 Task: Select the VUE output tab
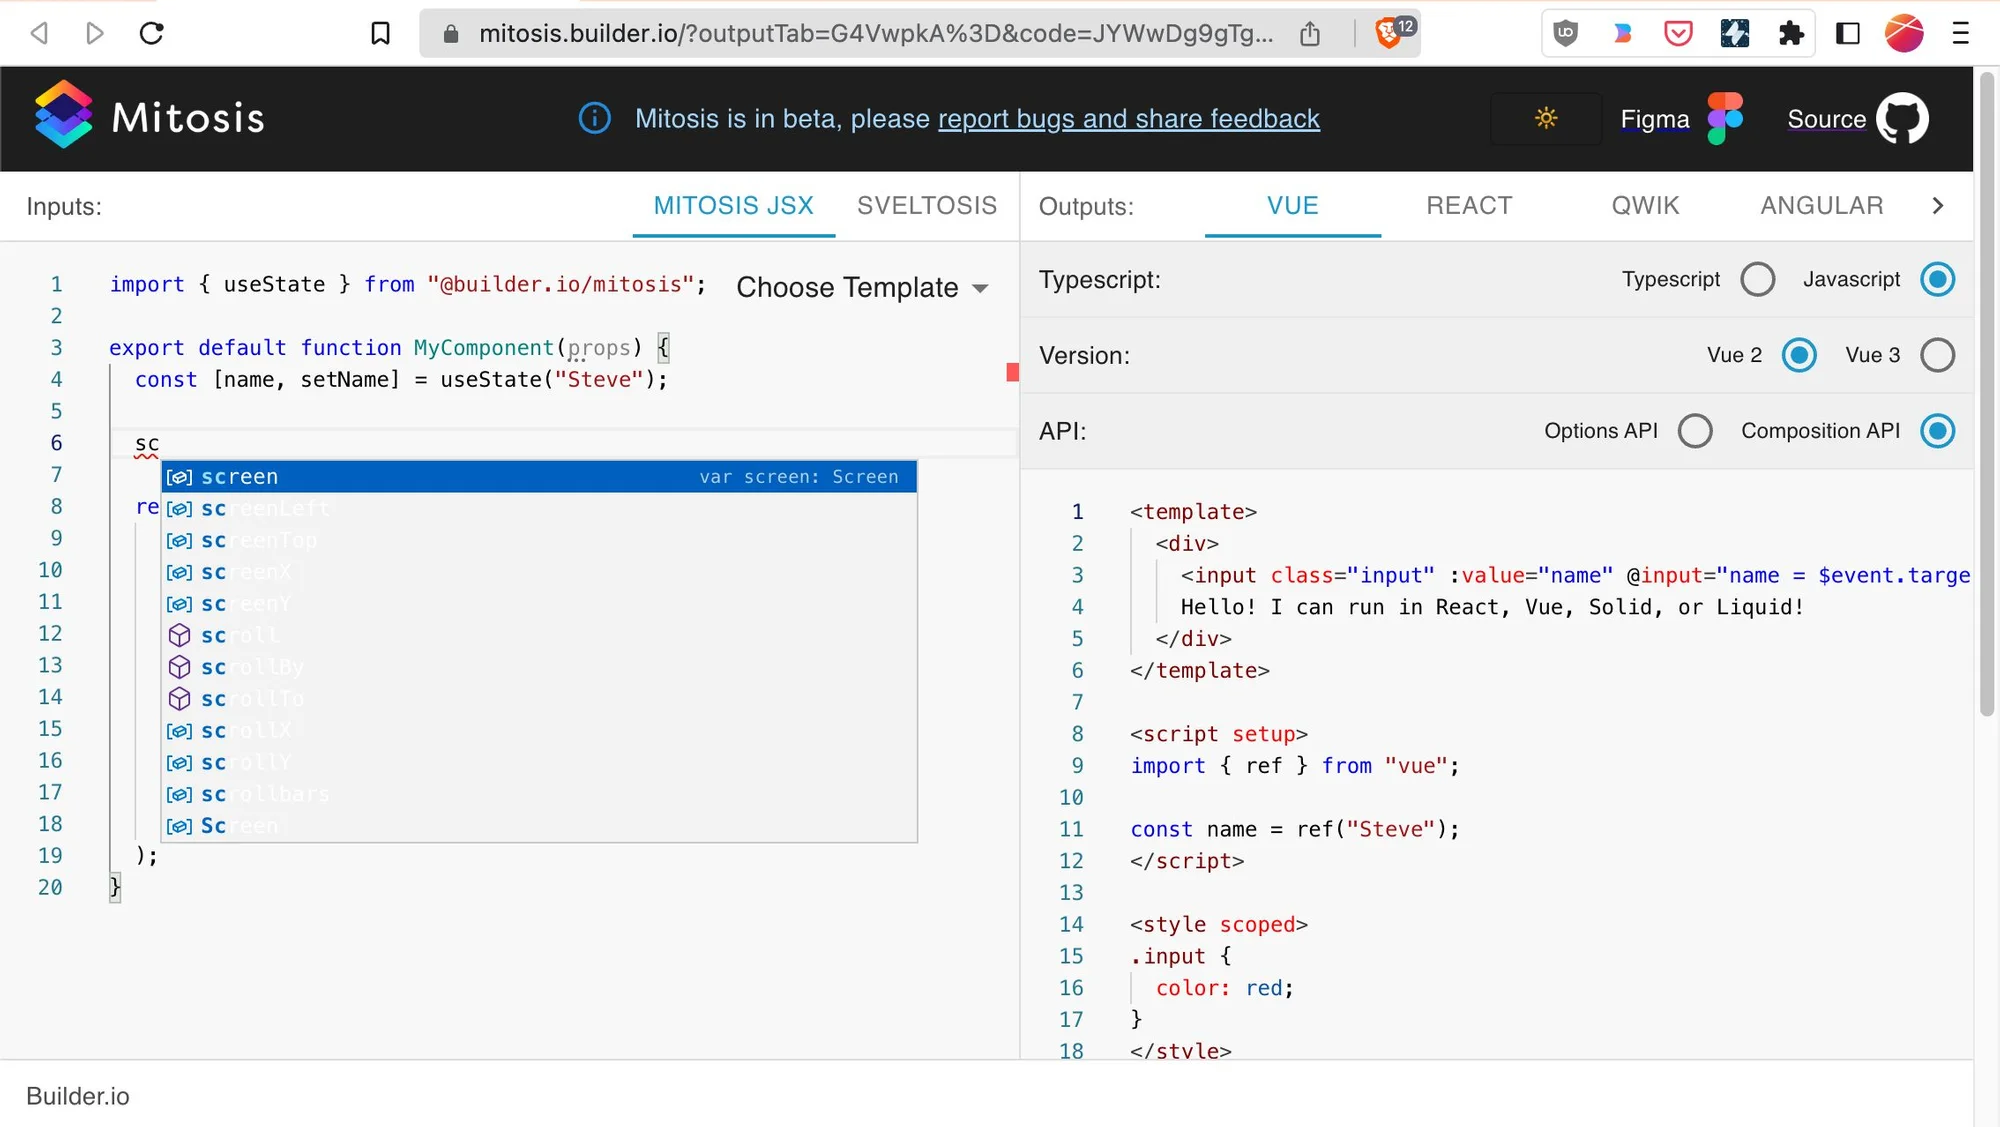click(1292, 206)
